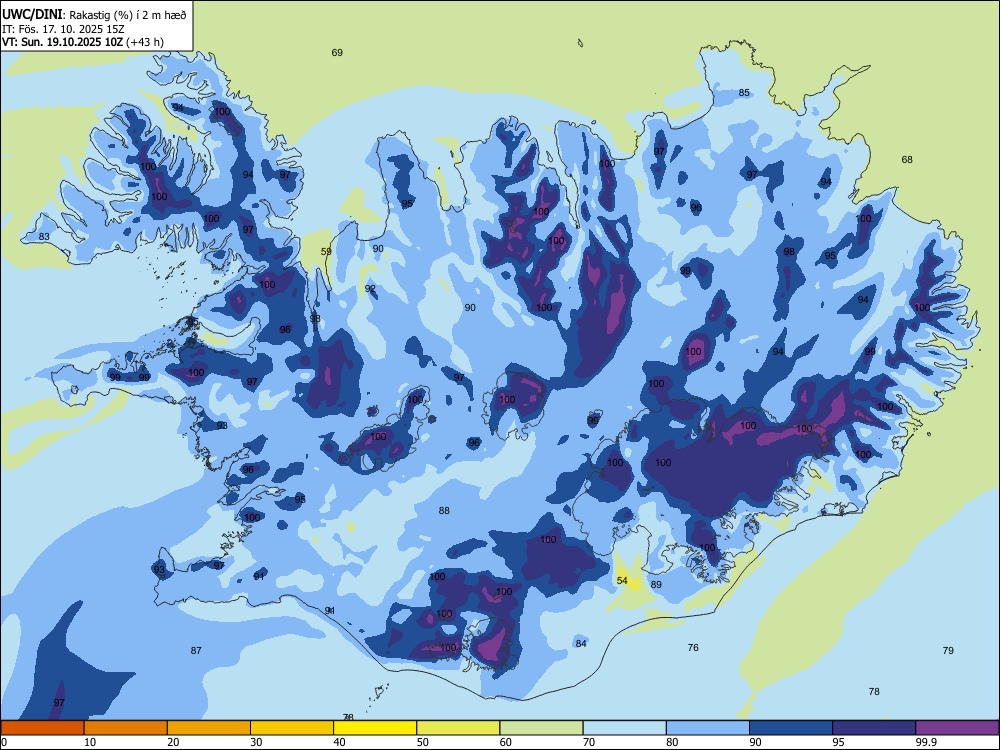This screenshot has width=1000, height=750.
Task: Click the 30–40 amber legend swatch
Action: (x=292, y=728)
